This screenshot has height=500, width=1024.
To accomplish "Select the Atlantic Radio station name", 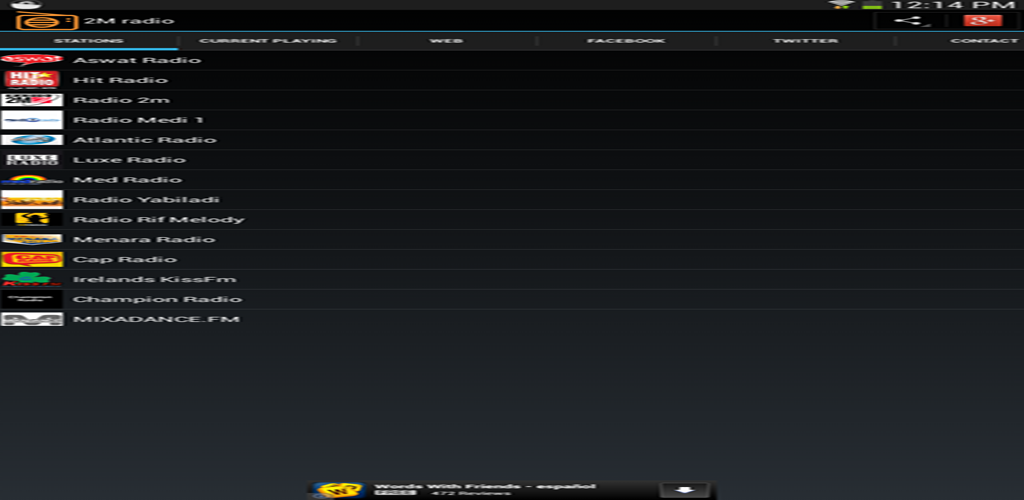I will click(x=145, y=140).
